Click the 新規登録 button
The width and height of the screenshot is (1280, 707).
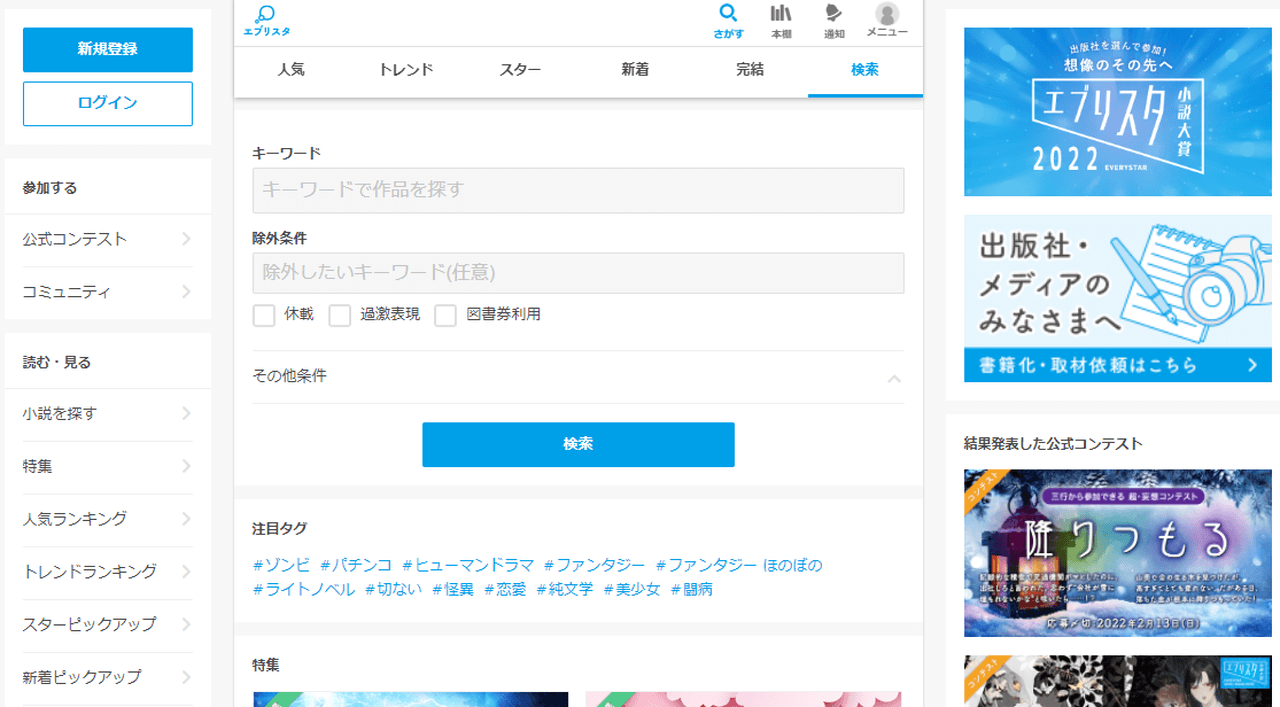pos(108,49)
